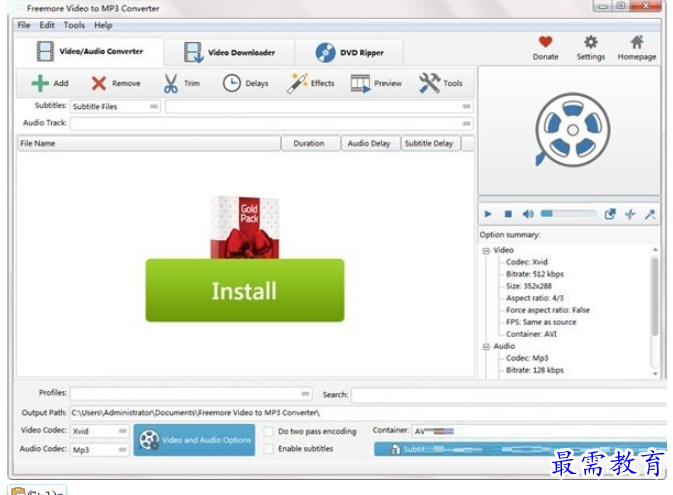Open the Tools wrench toolbar button
The height and width of the screenshot is (495, 673).
tap(441, 83)
